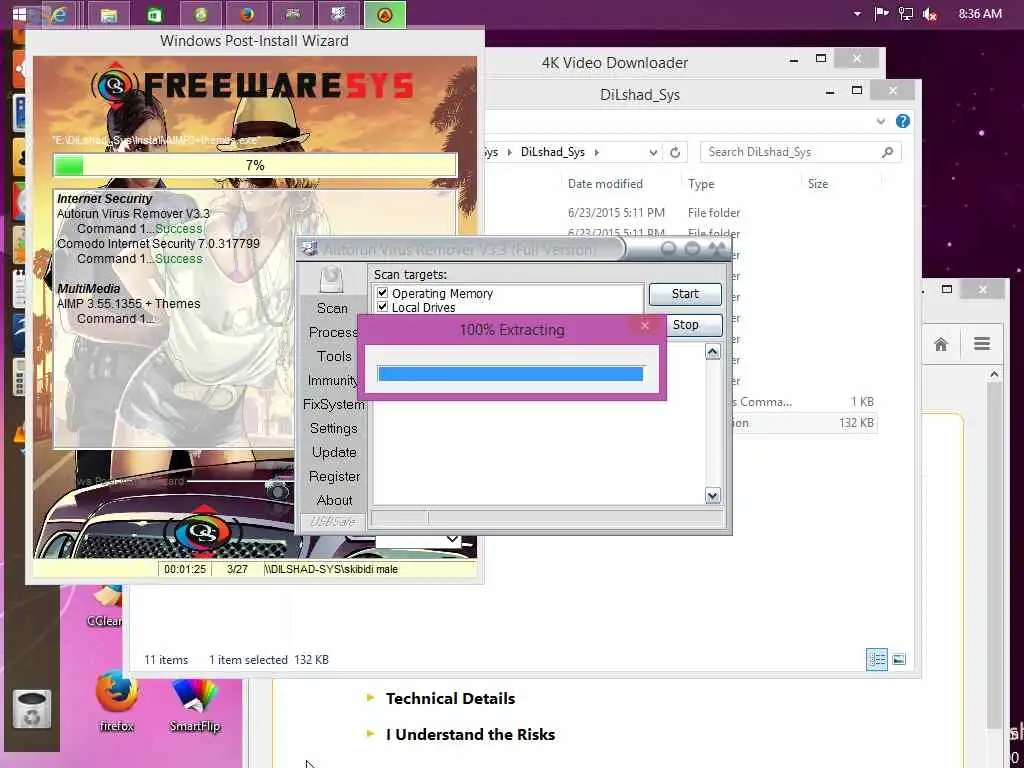Select the 132 KB file row

pos(803,423)
